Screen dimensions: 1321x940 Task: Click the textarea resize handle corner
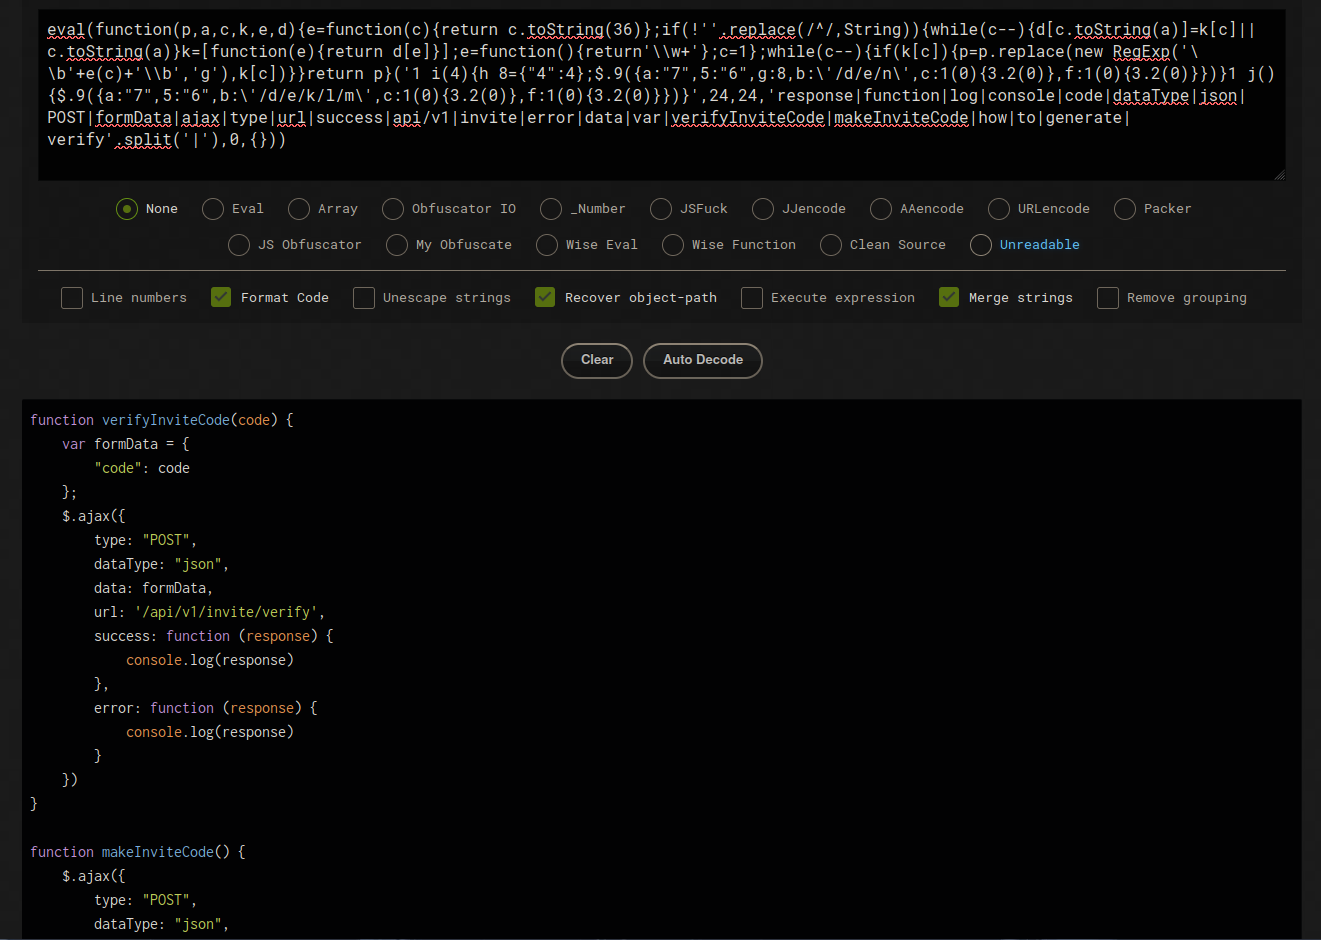(1279, 175)
